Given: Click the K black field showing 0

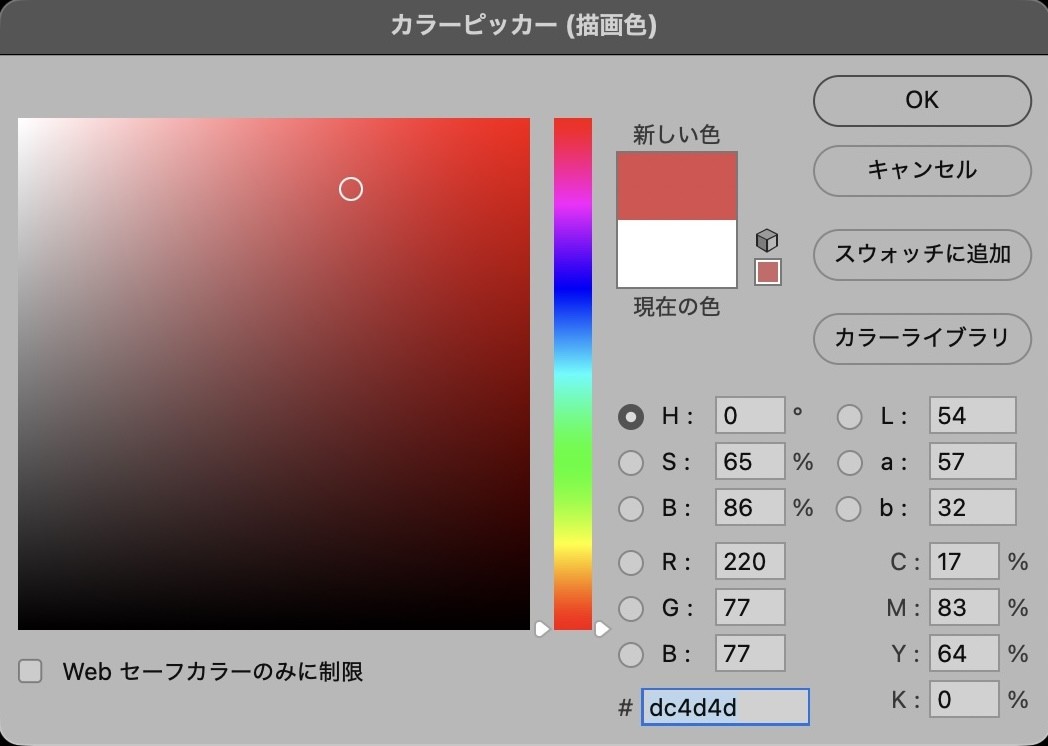Looking at the screenshot, I should point(964,699).
